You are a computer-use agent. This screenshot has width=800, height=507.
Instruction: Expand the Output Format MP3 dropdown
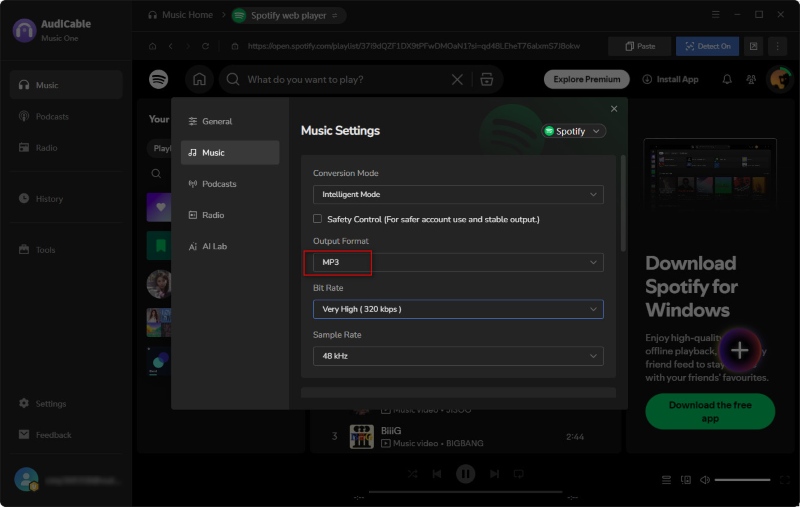[x=458, y=262]
